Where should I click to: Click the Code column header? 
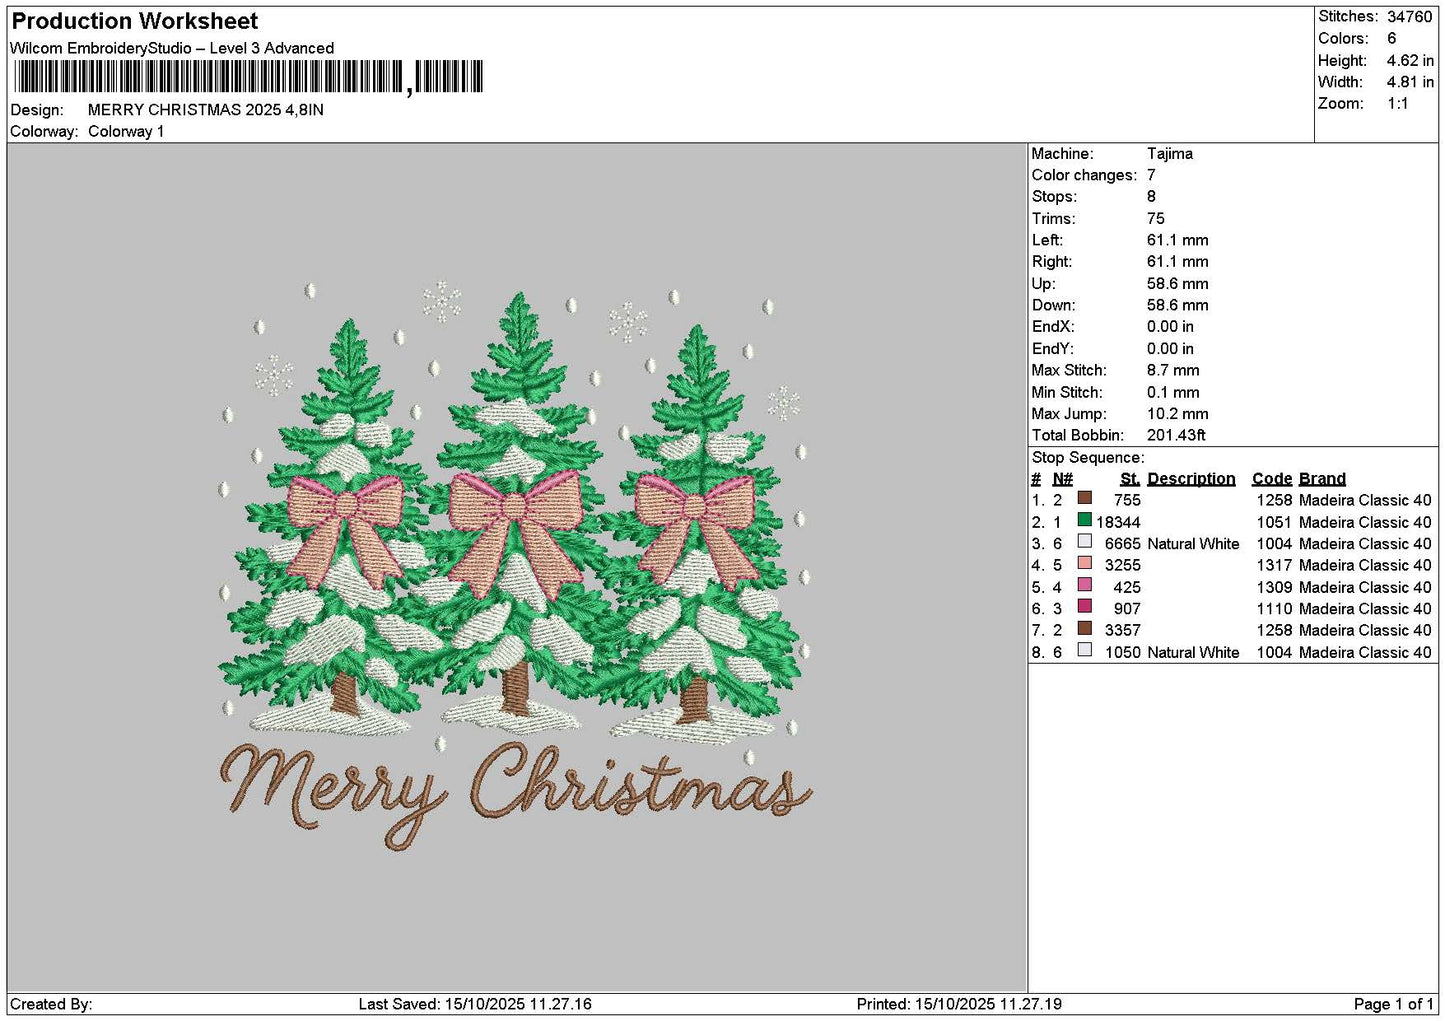[x=1272, y=479]
